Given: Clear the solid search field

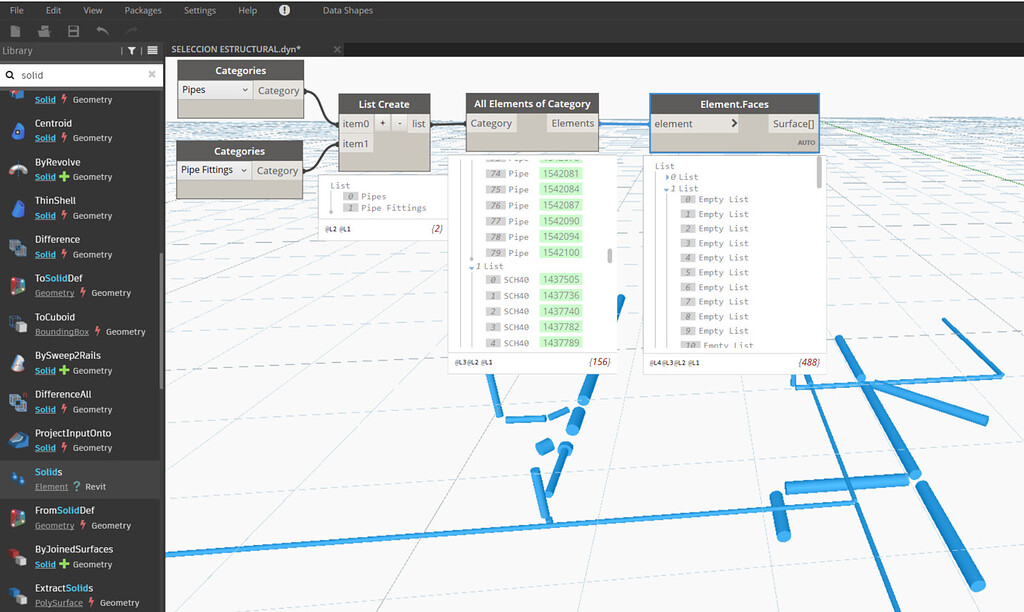Looking at the screenshot, I should coord(153,74).
